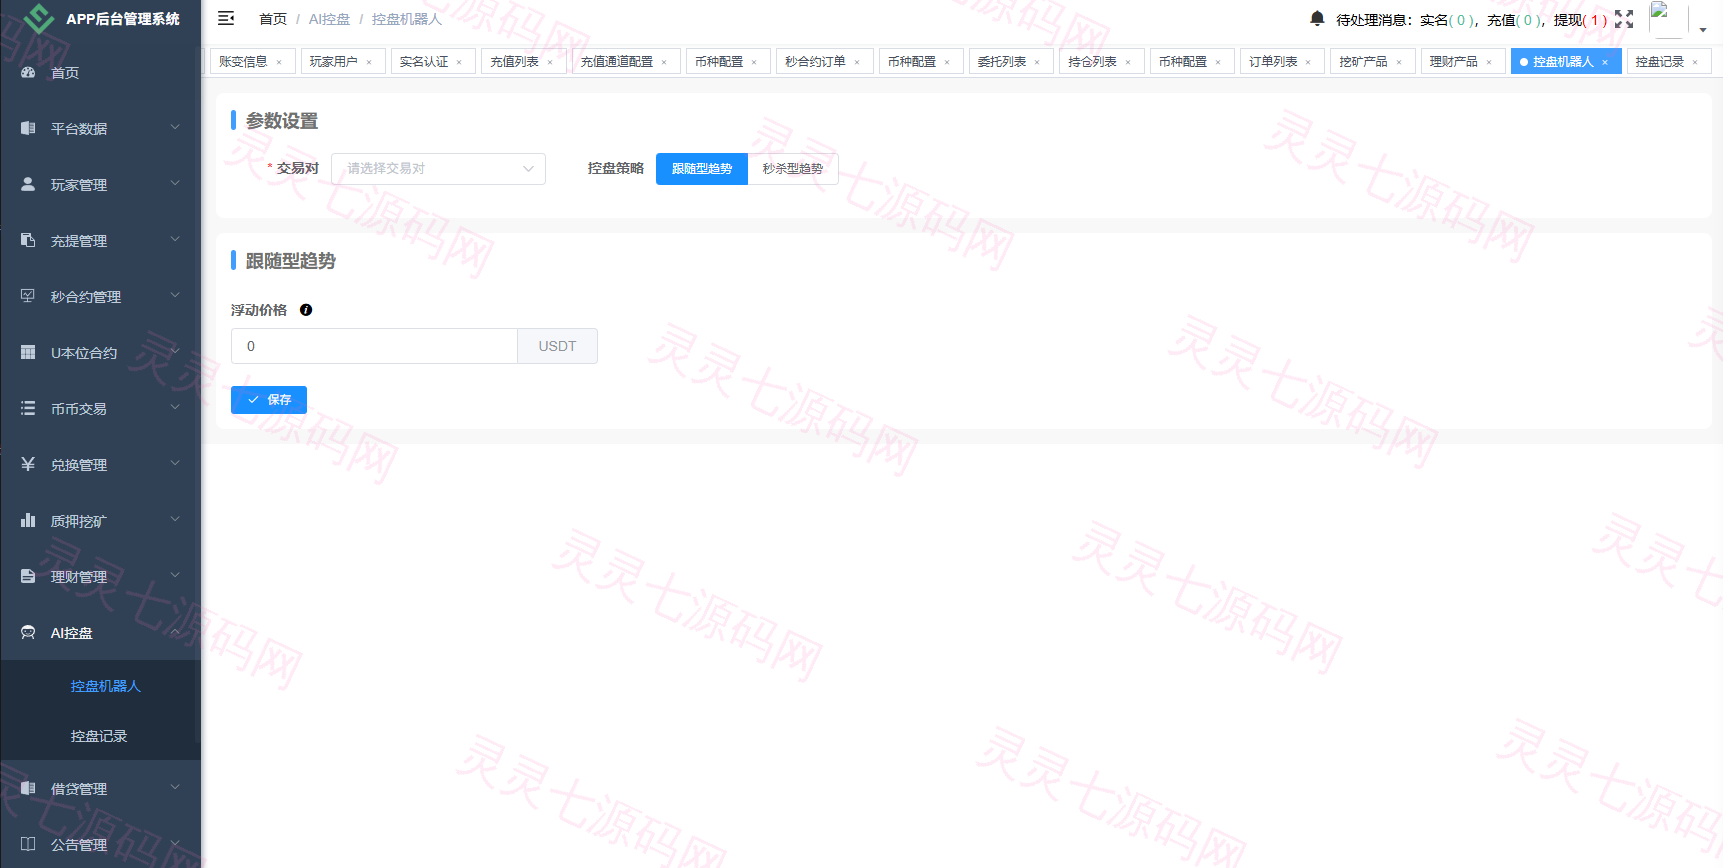
Task: Click the AI控盘 robot icon
Action: click(x=28, y=633)
